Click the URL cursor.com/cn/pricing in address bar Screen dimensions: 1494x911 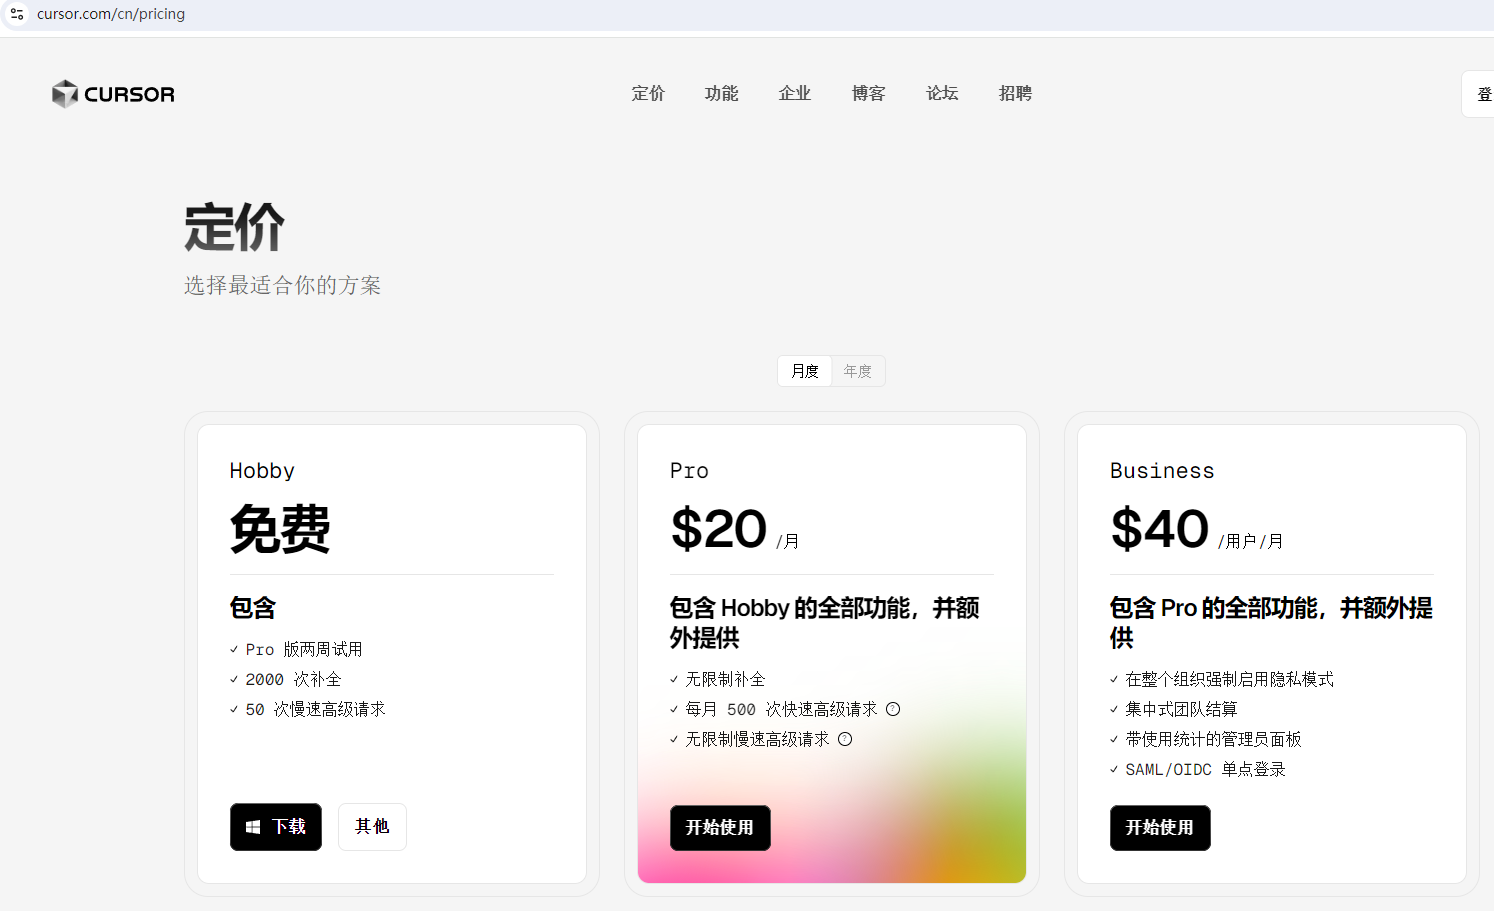pyautogui.click(x=111, y=14)
